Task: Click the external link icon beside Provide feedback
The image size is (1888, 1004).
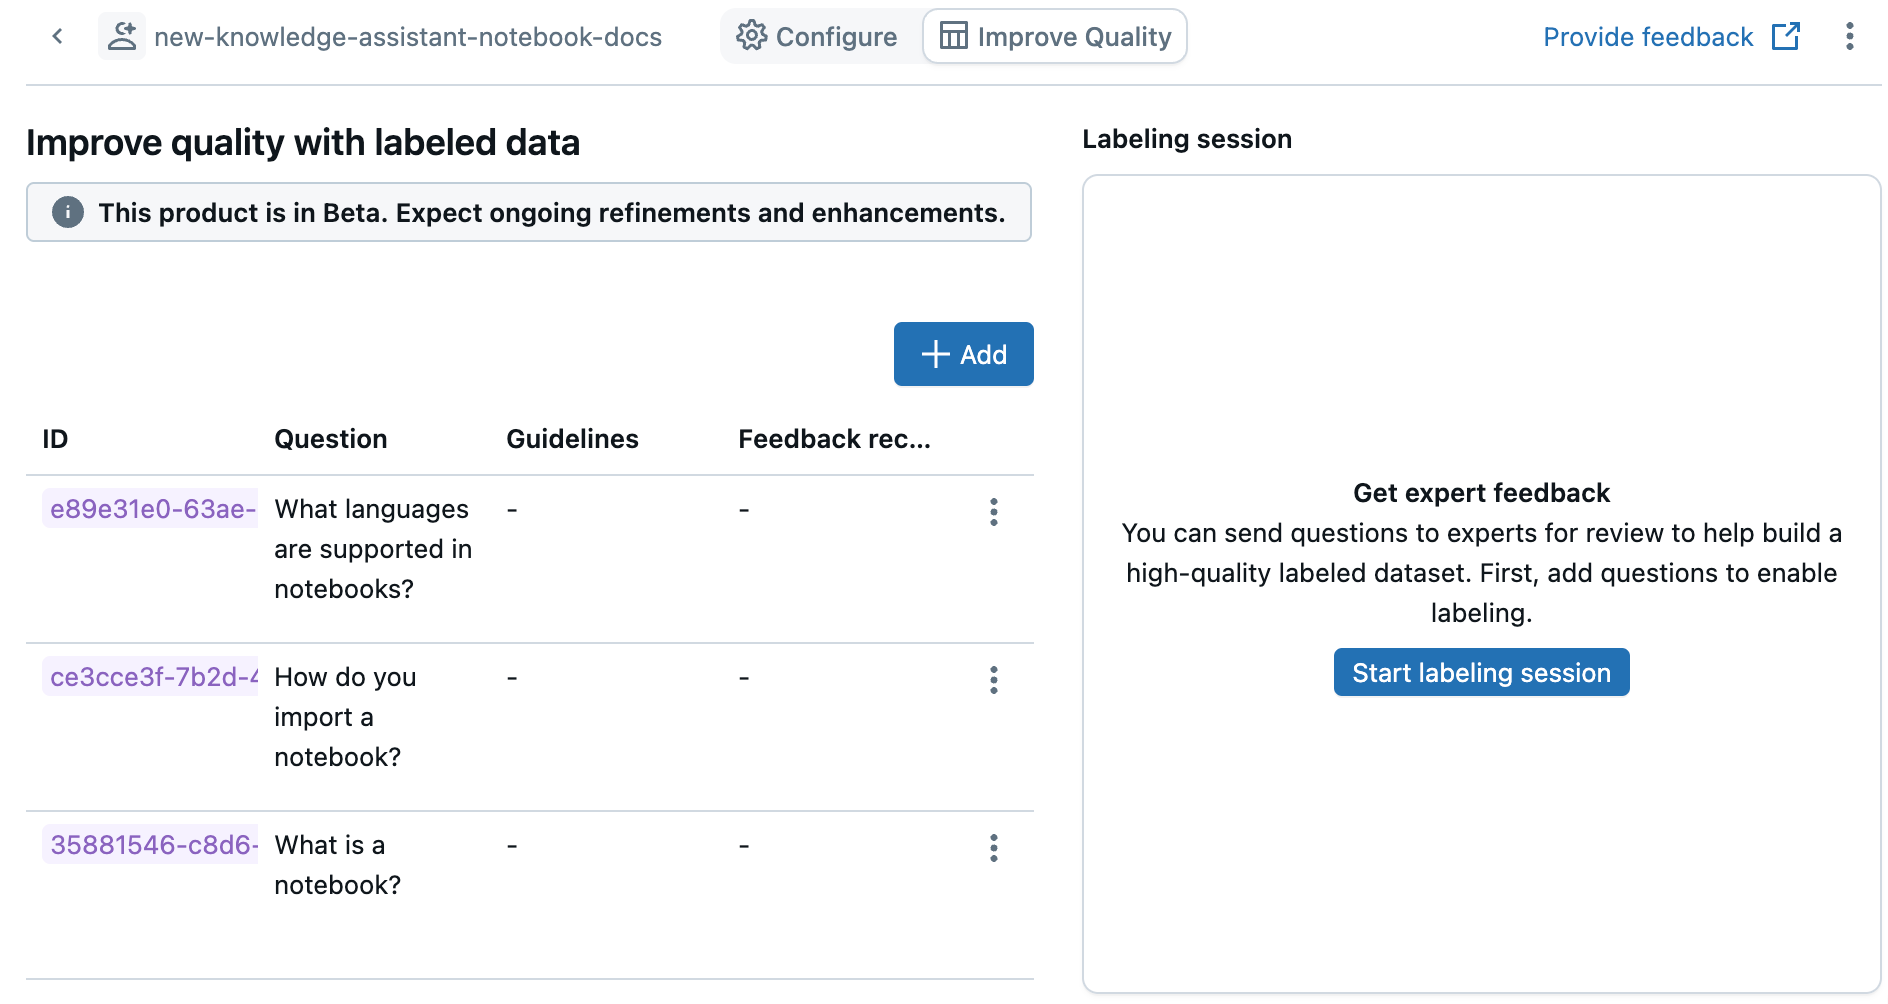Action: point(1786,37)
